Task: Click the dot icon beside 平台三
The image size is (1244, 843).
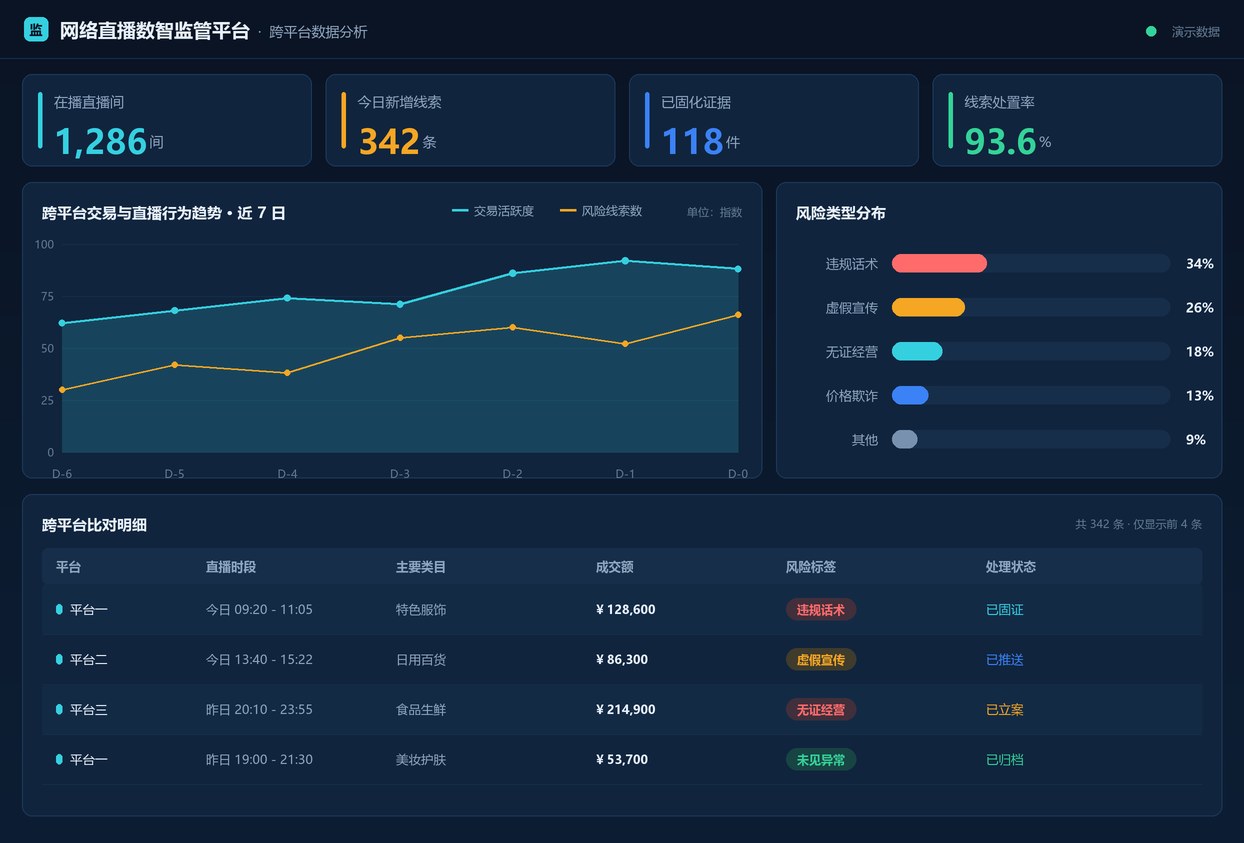Action: pos(59,710)
